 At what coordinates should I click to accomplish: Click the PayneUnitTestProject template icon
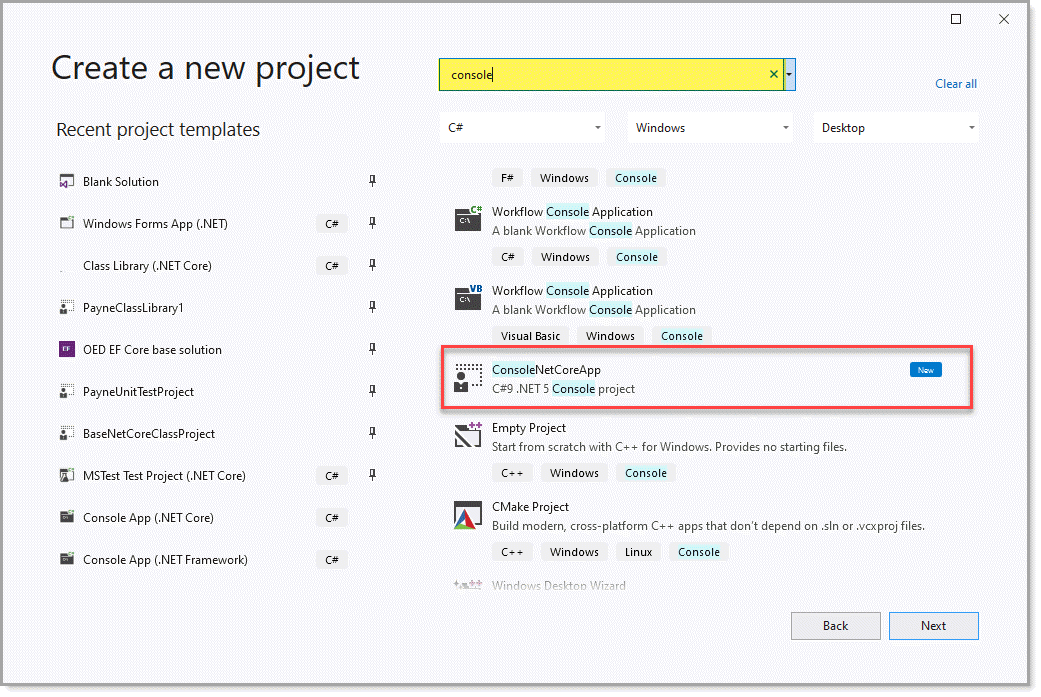66,391
